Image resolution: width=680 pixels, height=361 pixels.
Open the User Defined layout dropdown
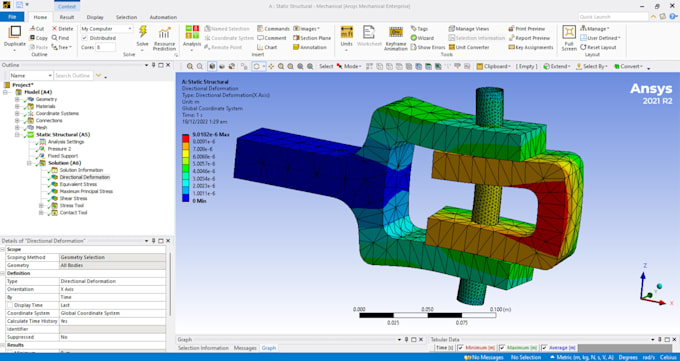(x=600, y=38)
